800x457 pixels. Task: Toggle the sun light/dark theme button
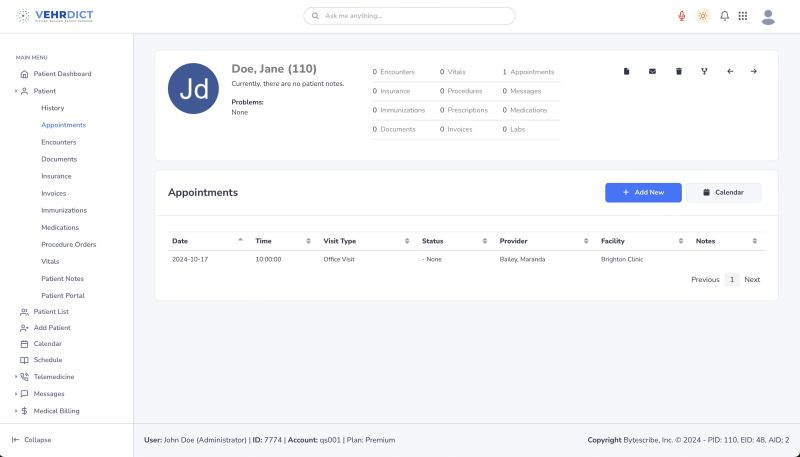tap(703, 16)
